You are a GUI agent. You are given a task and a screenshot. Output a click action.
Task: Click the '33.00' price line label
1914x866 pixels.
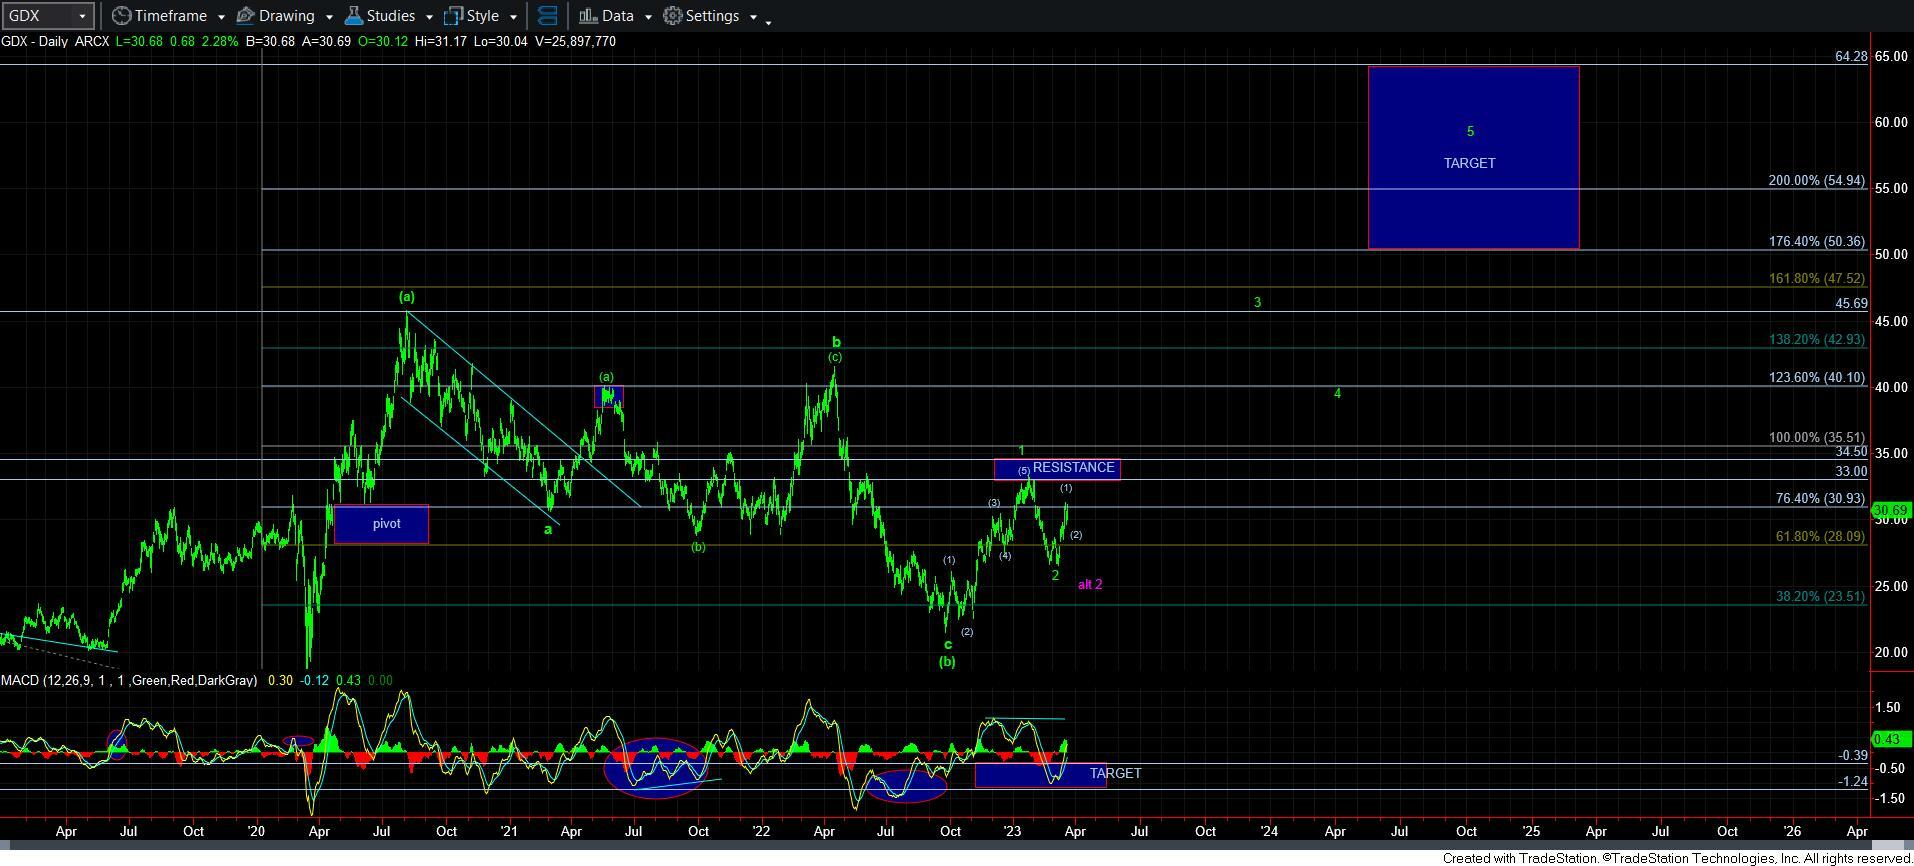click(x=1851, y=472)
